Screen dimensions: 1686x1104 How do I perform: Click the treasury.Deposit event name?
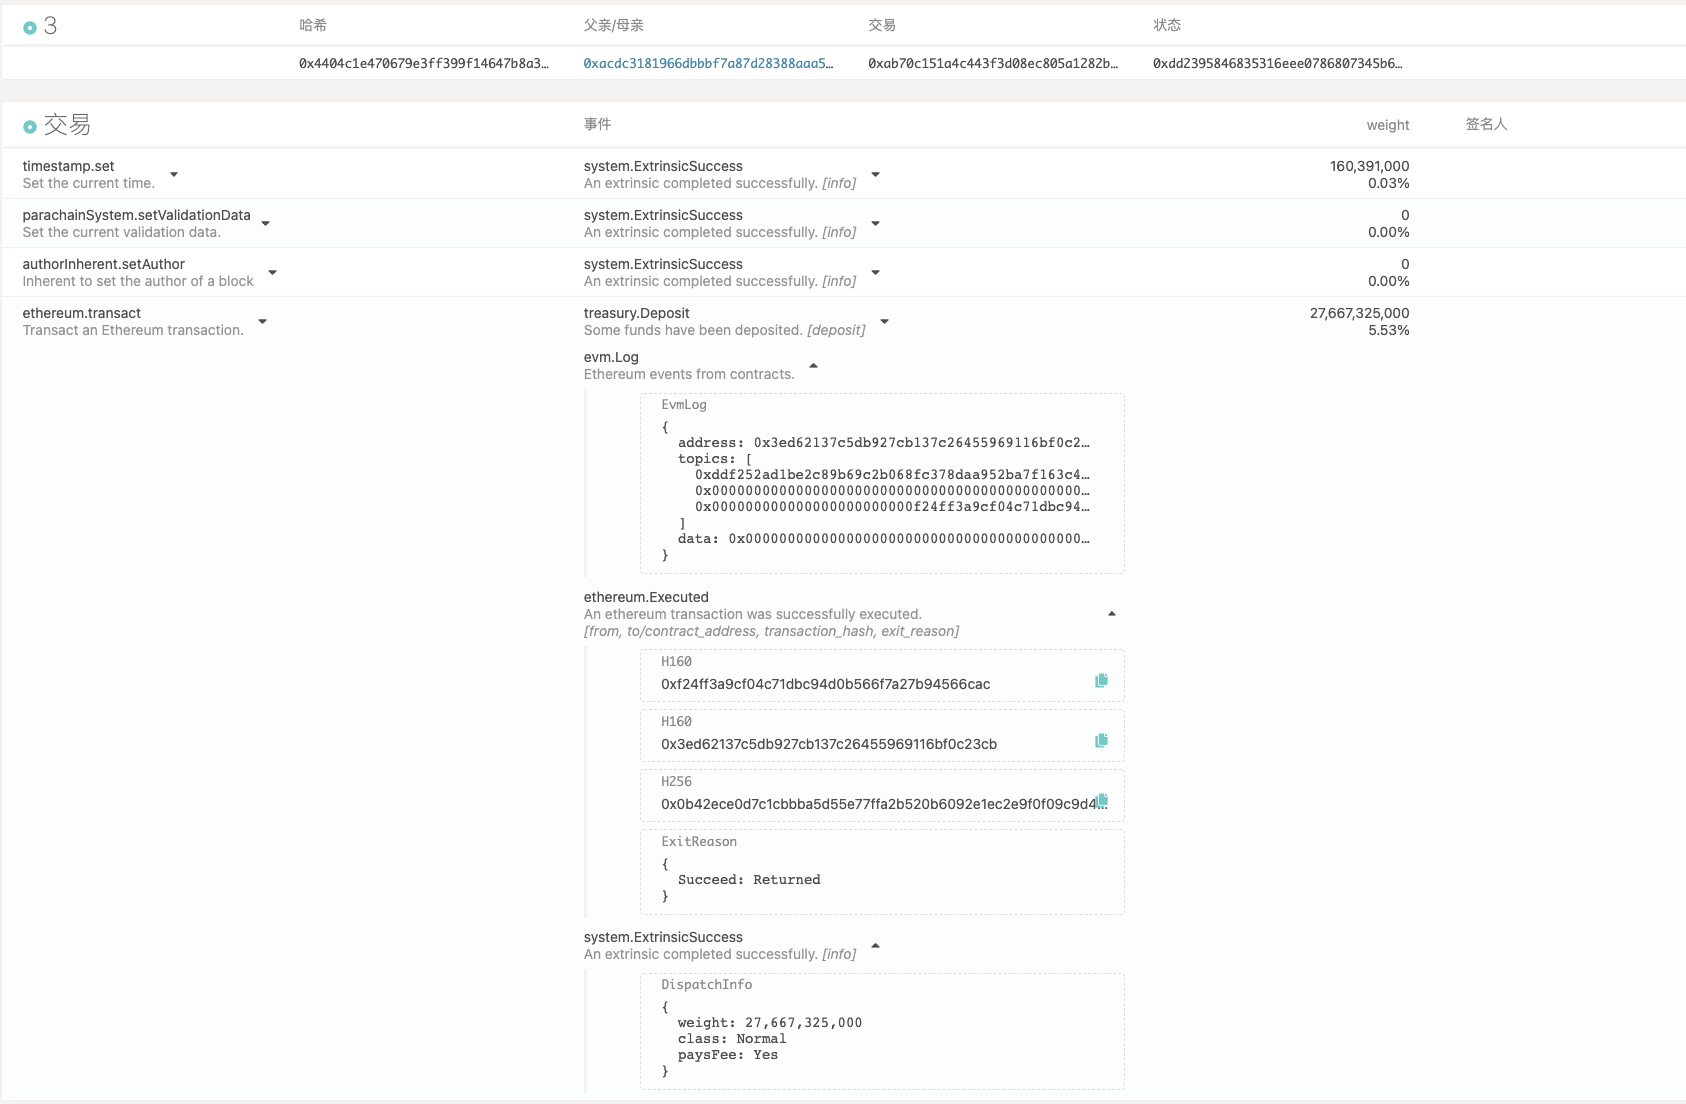(636, 313)
